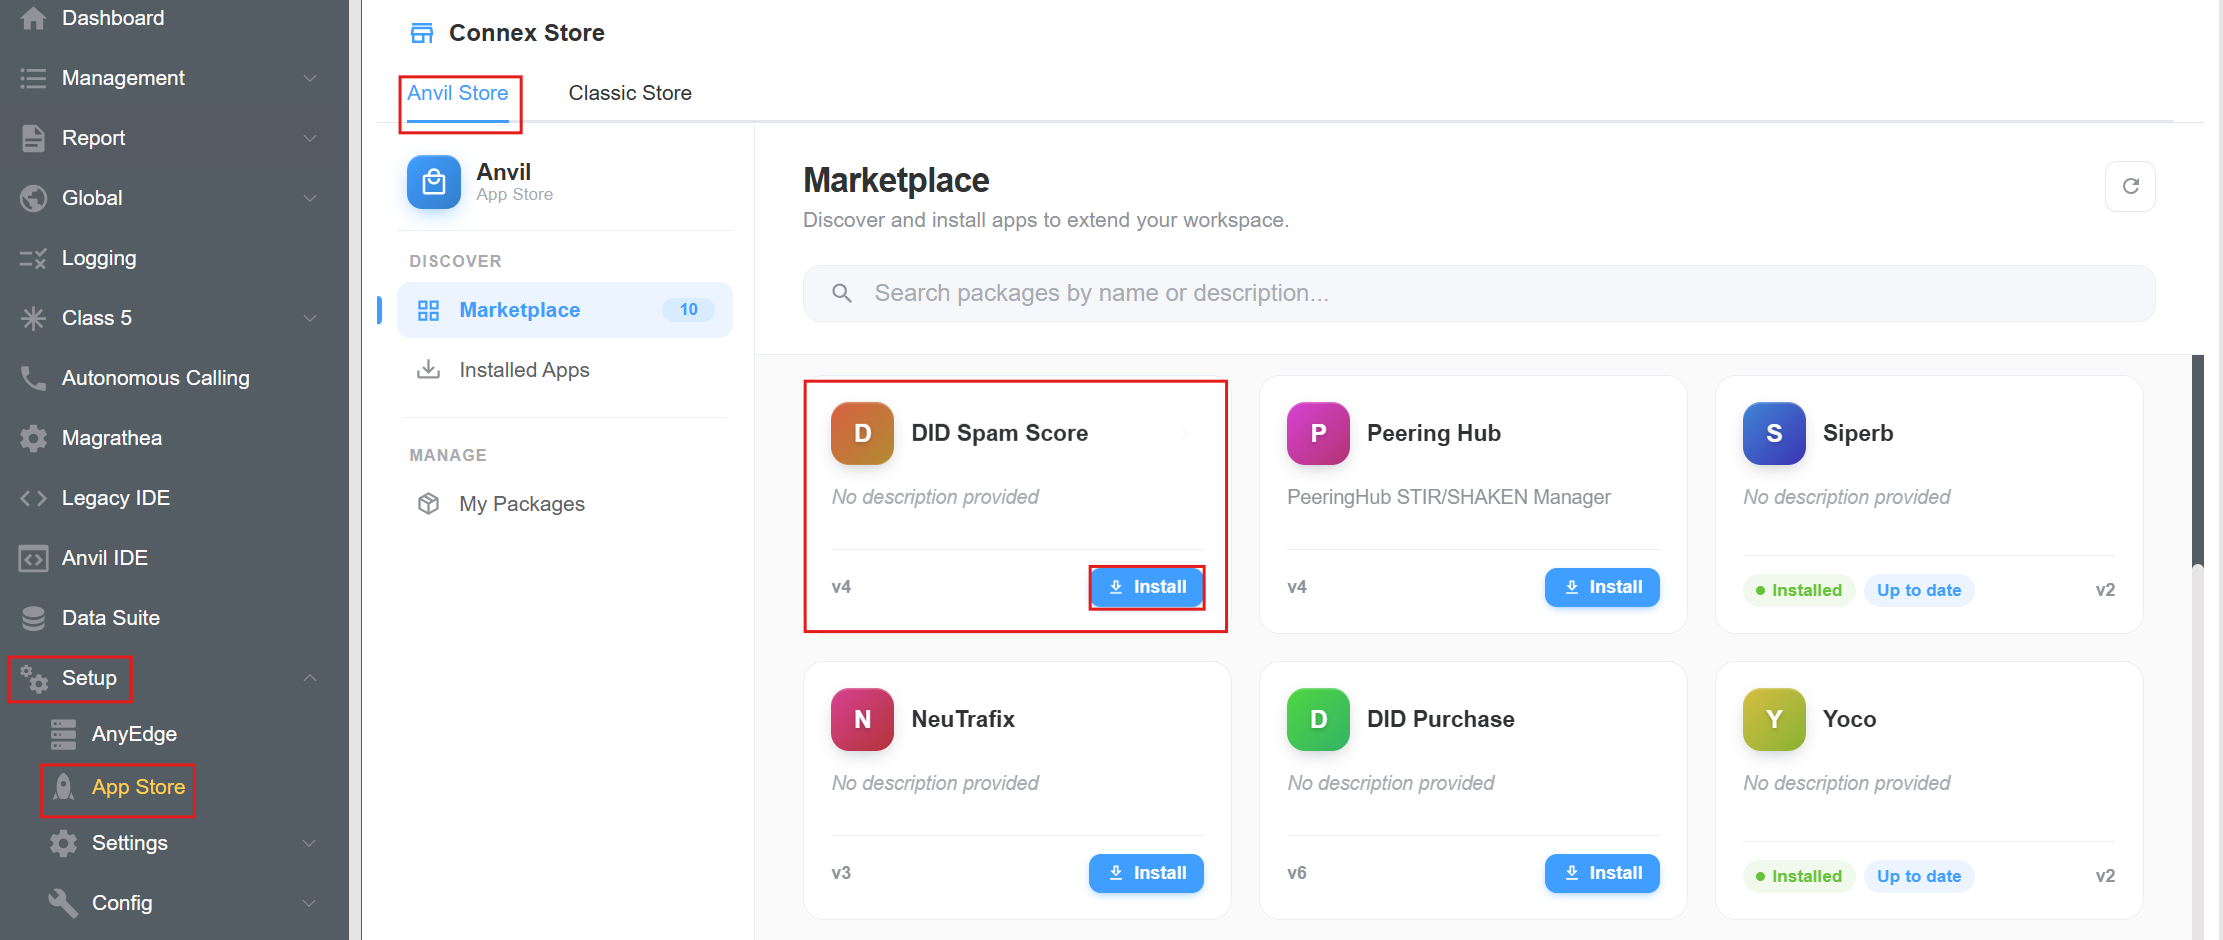Open the Dashboard home icon
The image size is (2223, 940).
pyautogui.click(x=33, y=18)
